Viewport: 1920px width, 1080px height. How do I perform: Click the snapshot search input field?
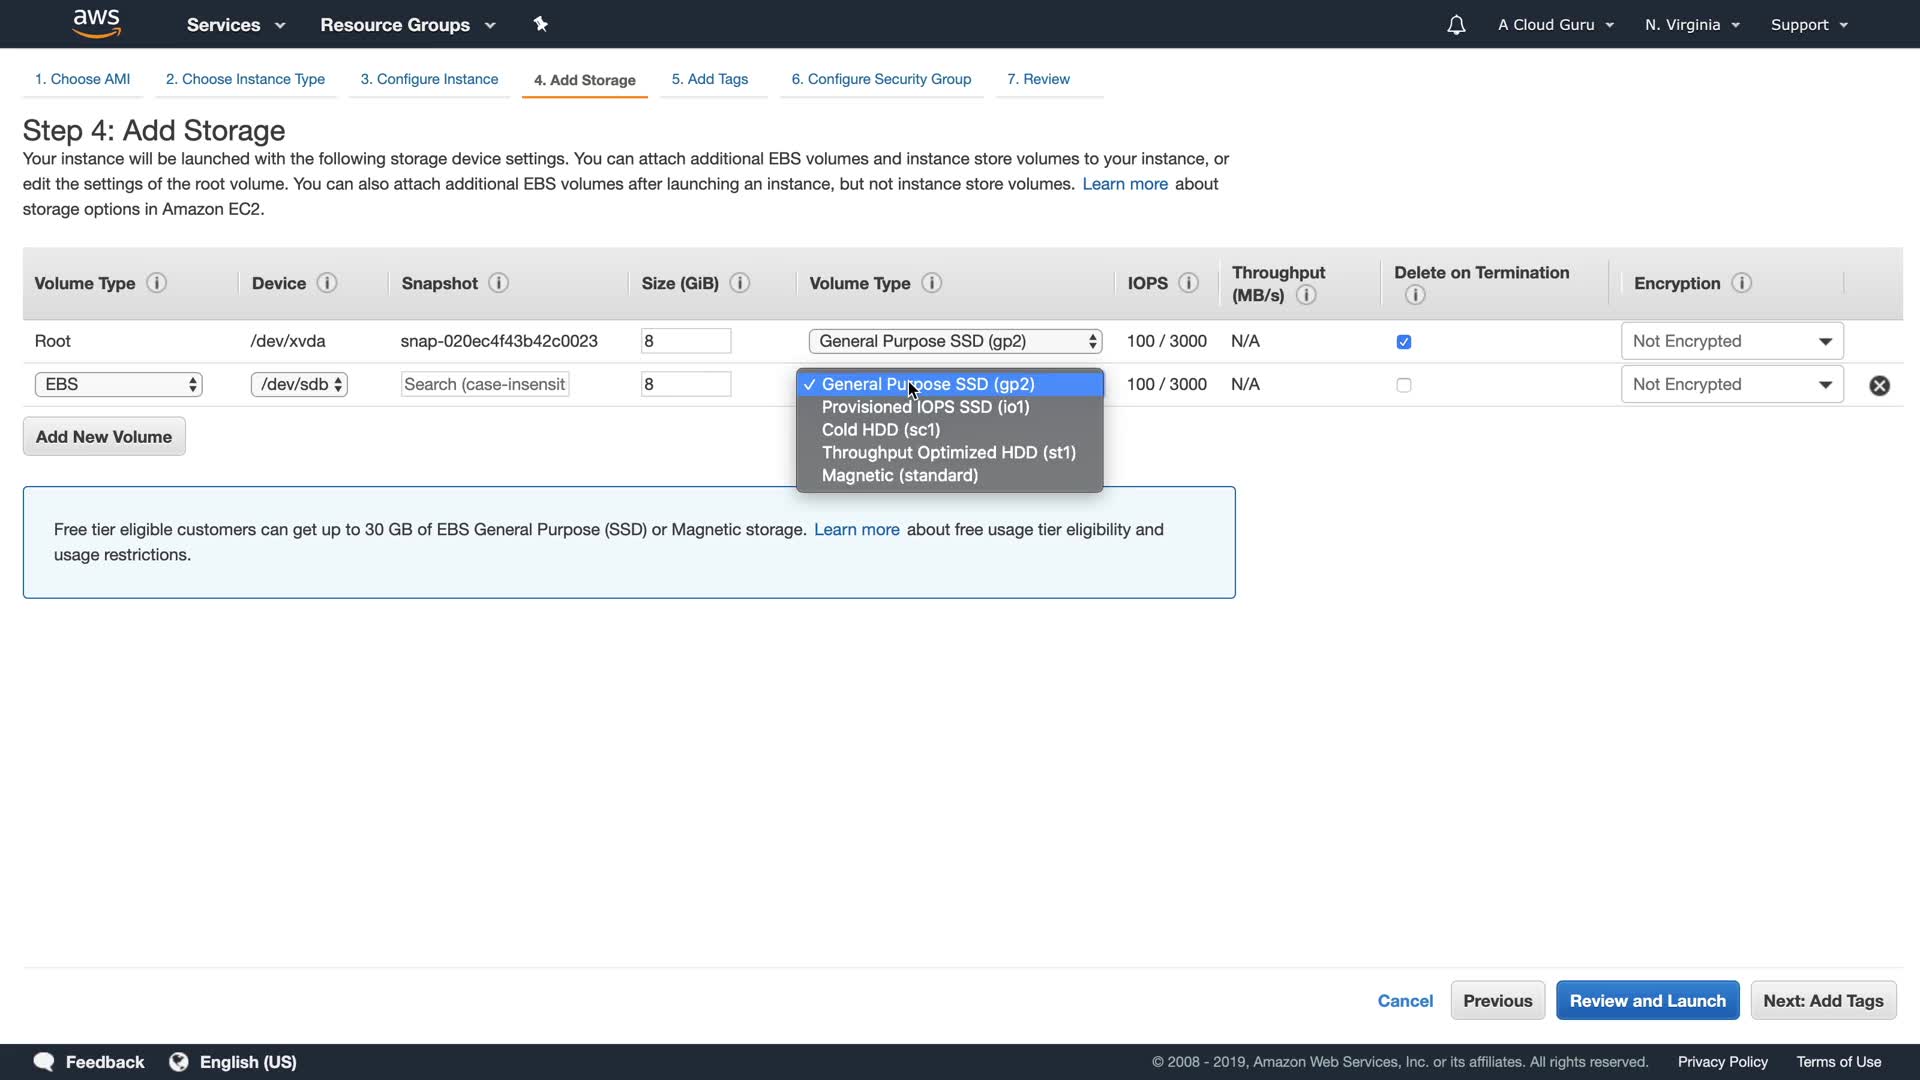tap(485, 385)
